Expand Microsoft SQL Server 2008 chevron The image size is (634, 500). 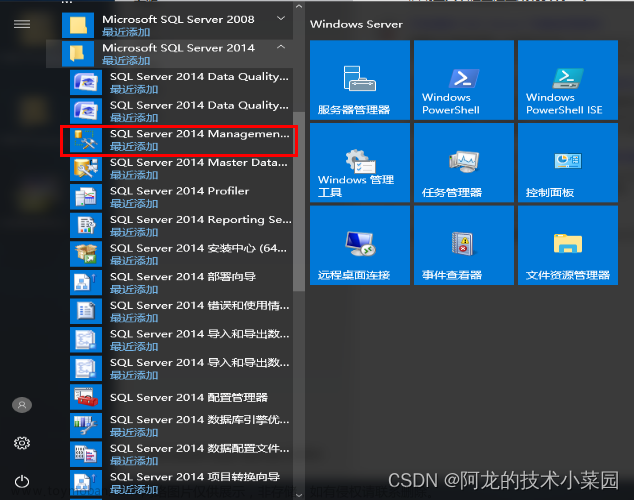pyautogui.click(x=281, y=19)
